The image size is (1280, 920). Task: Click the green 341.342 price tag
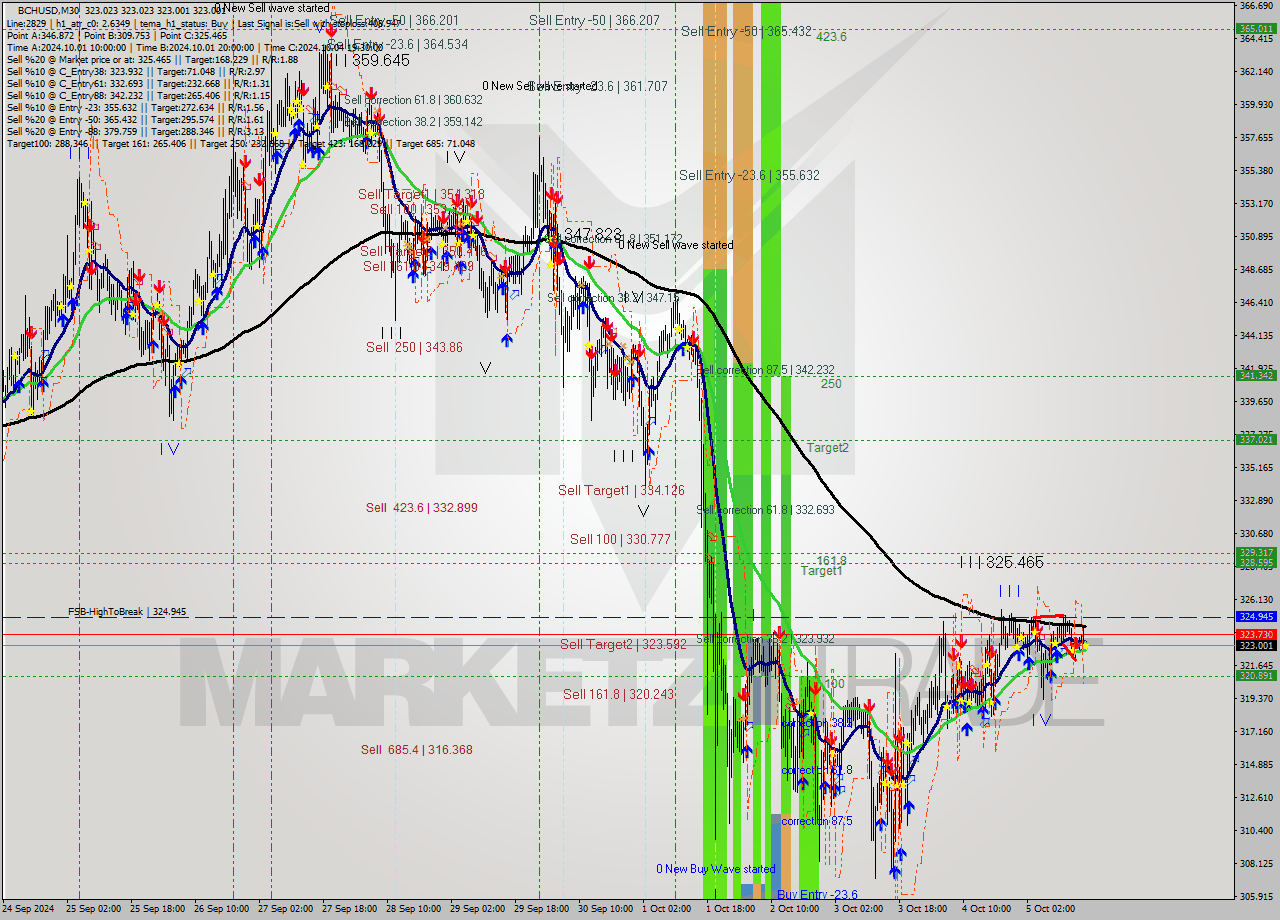(1256, 376)
